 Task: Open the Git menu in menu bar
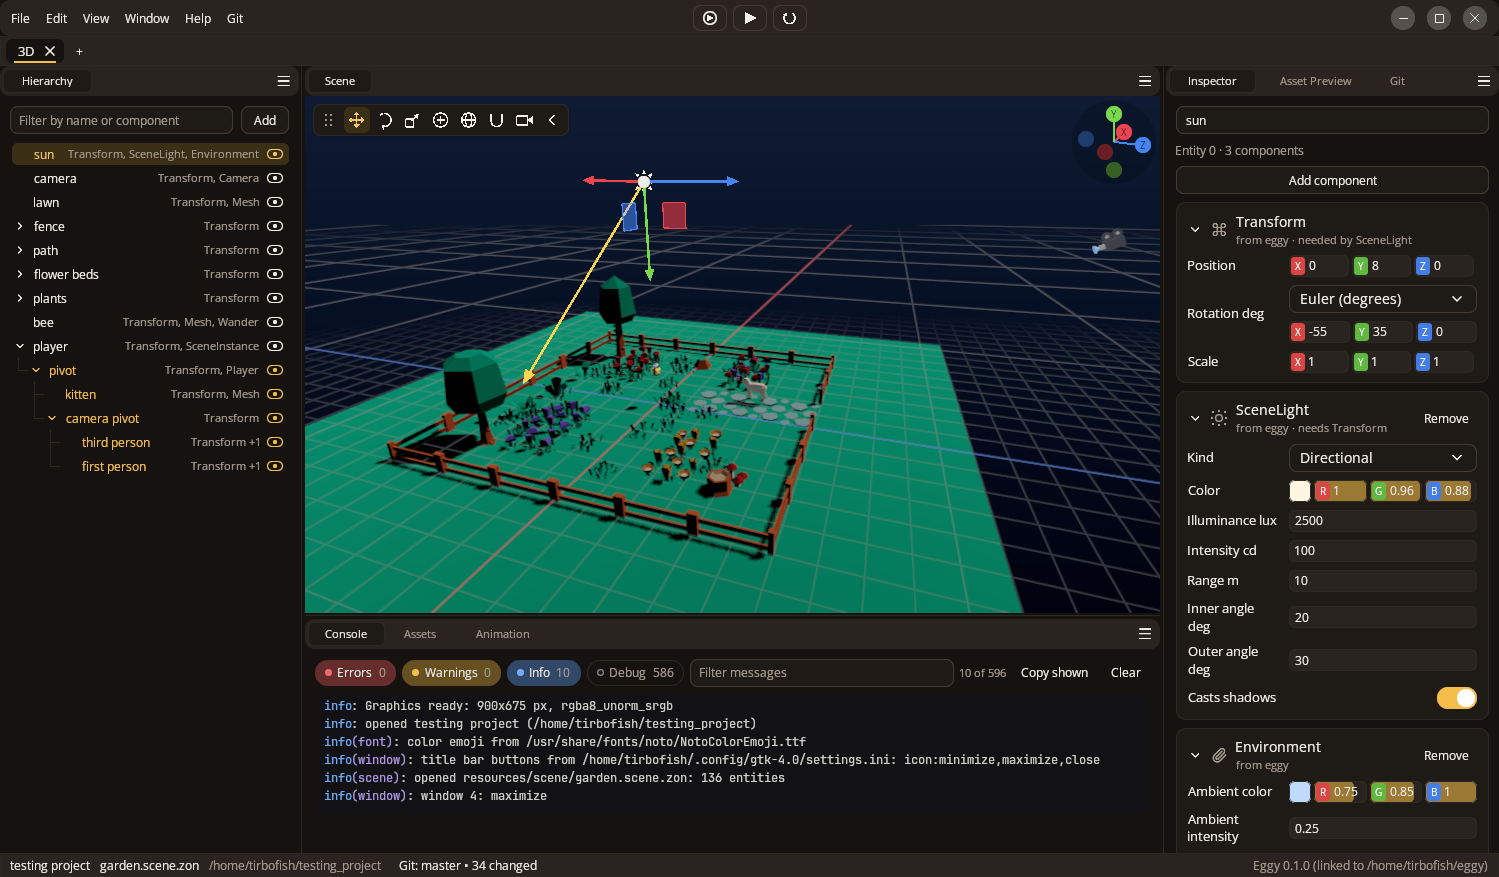pos(235,18)
